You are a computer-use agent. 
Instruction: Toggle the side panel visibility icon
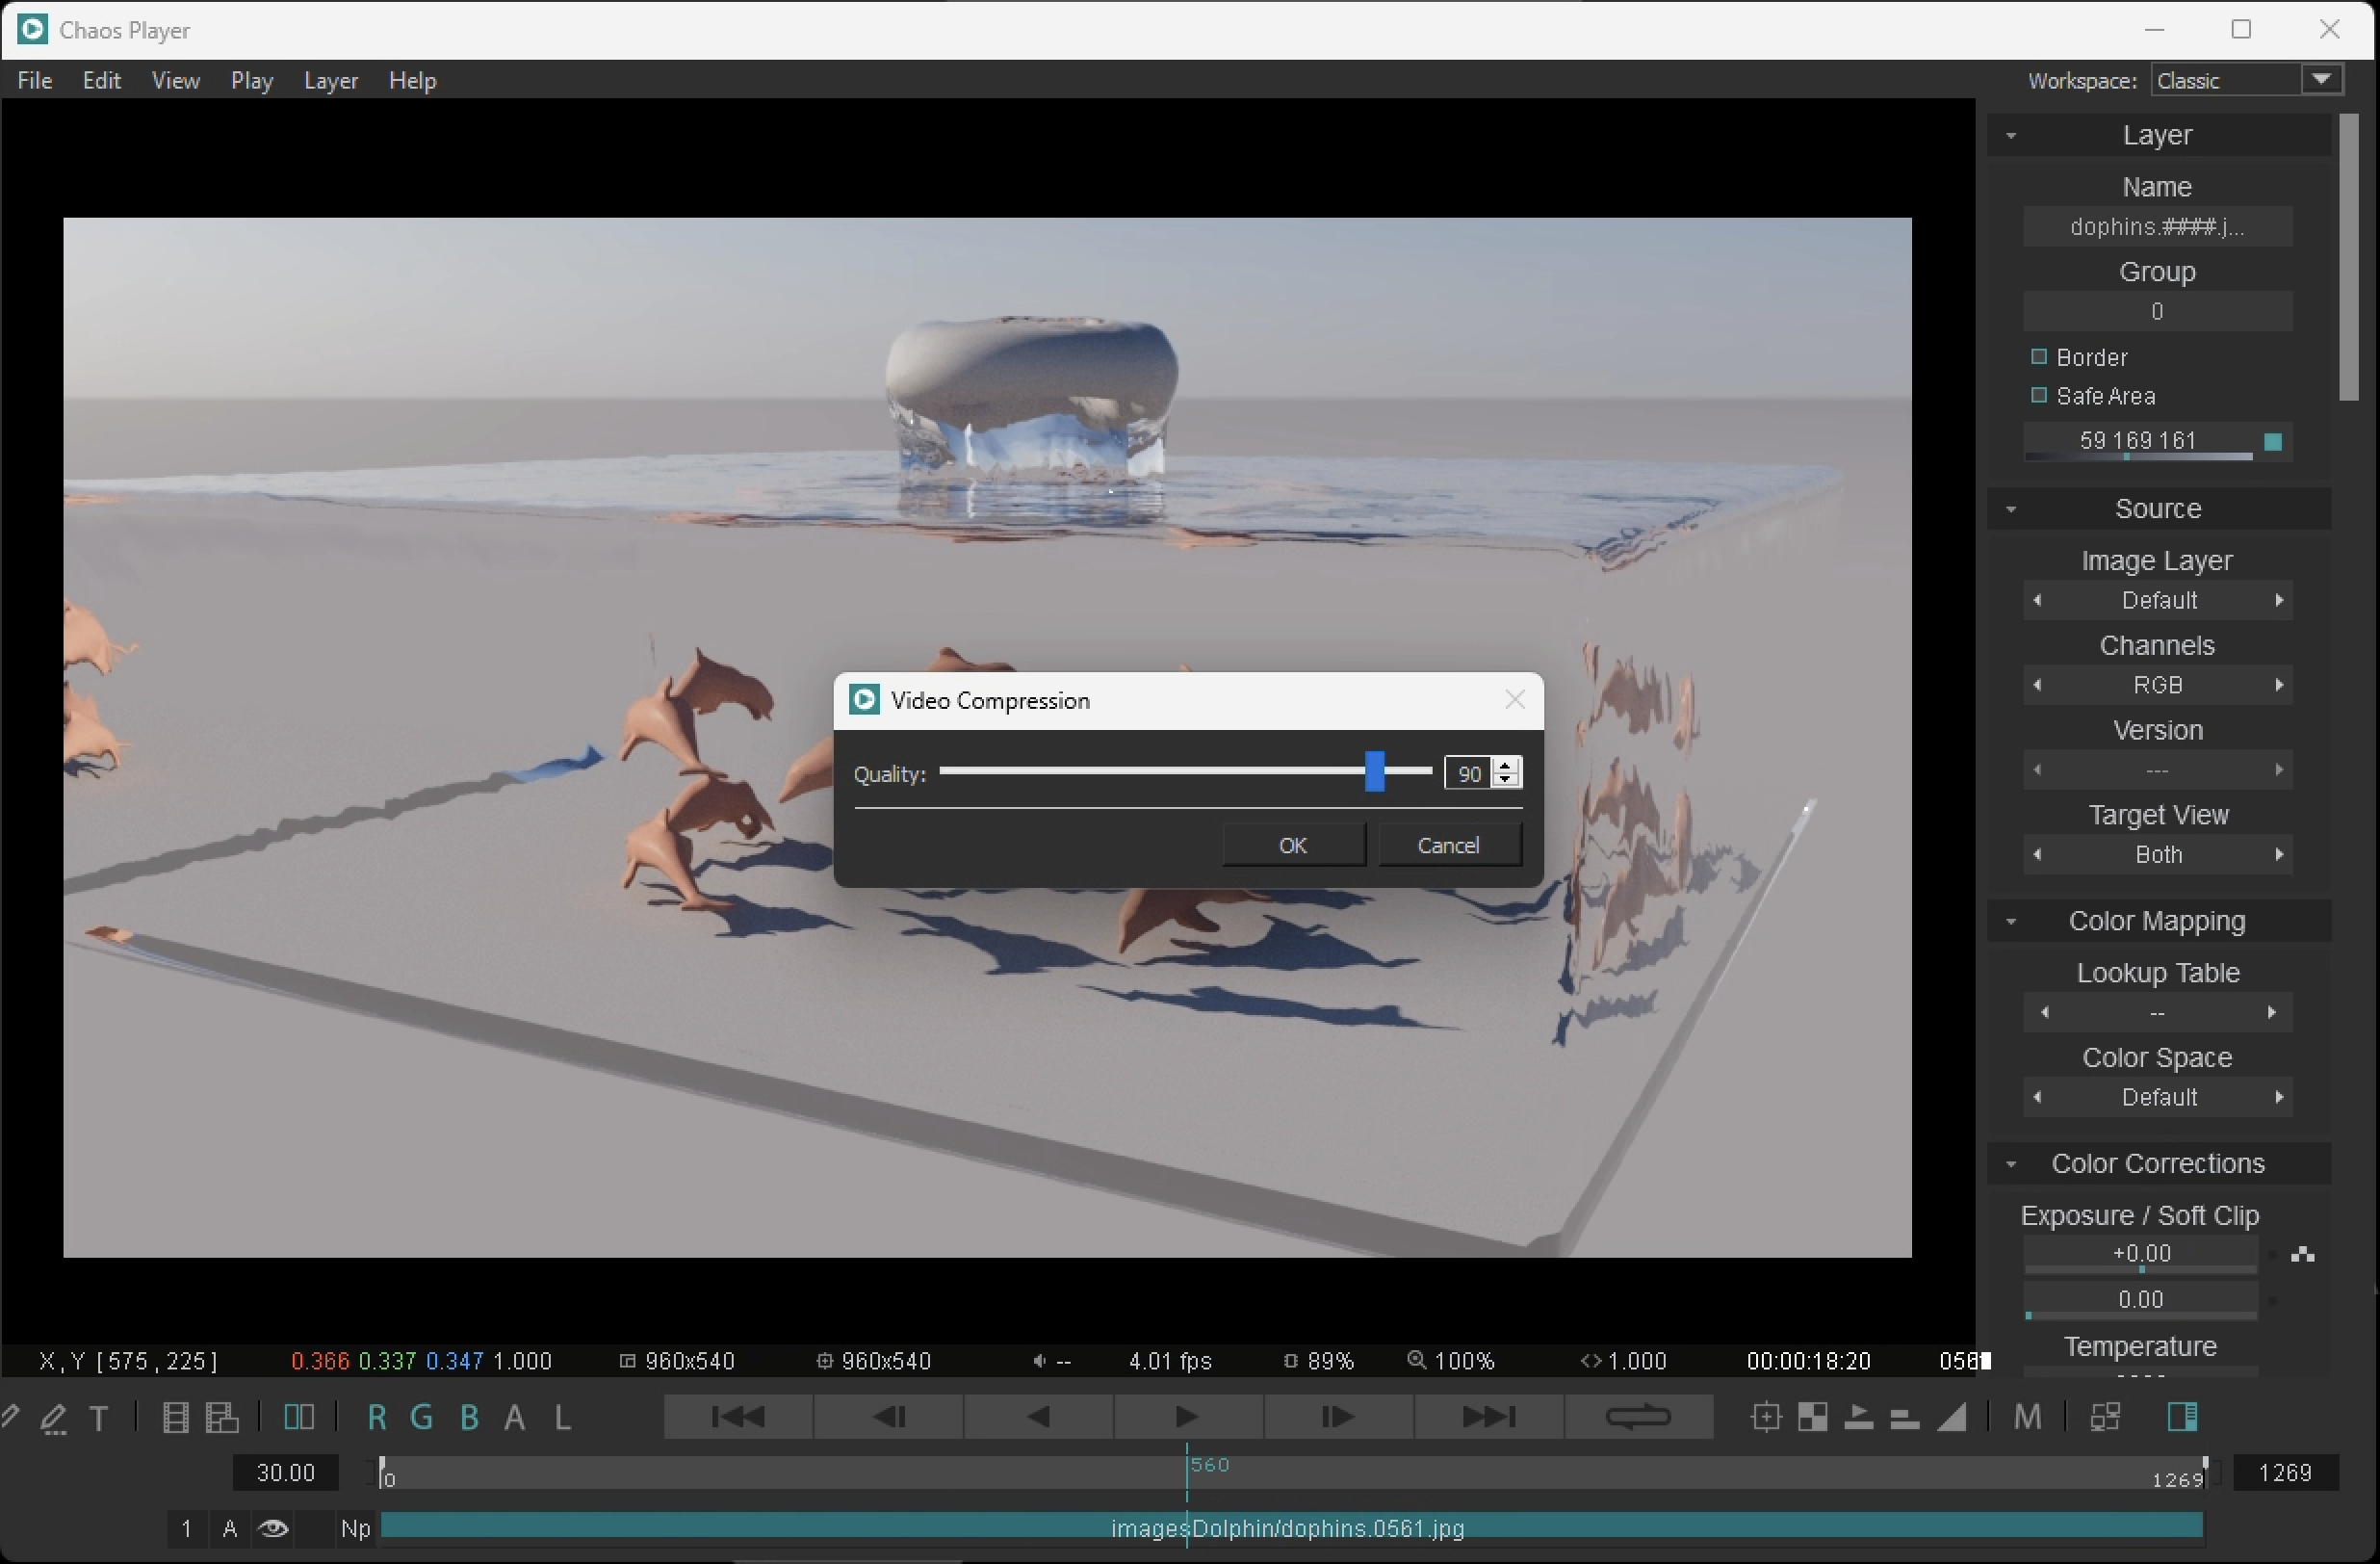pos(2182,1418)
